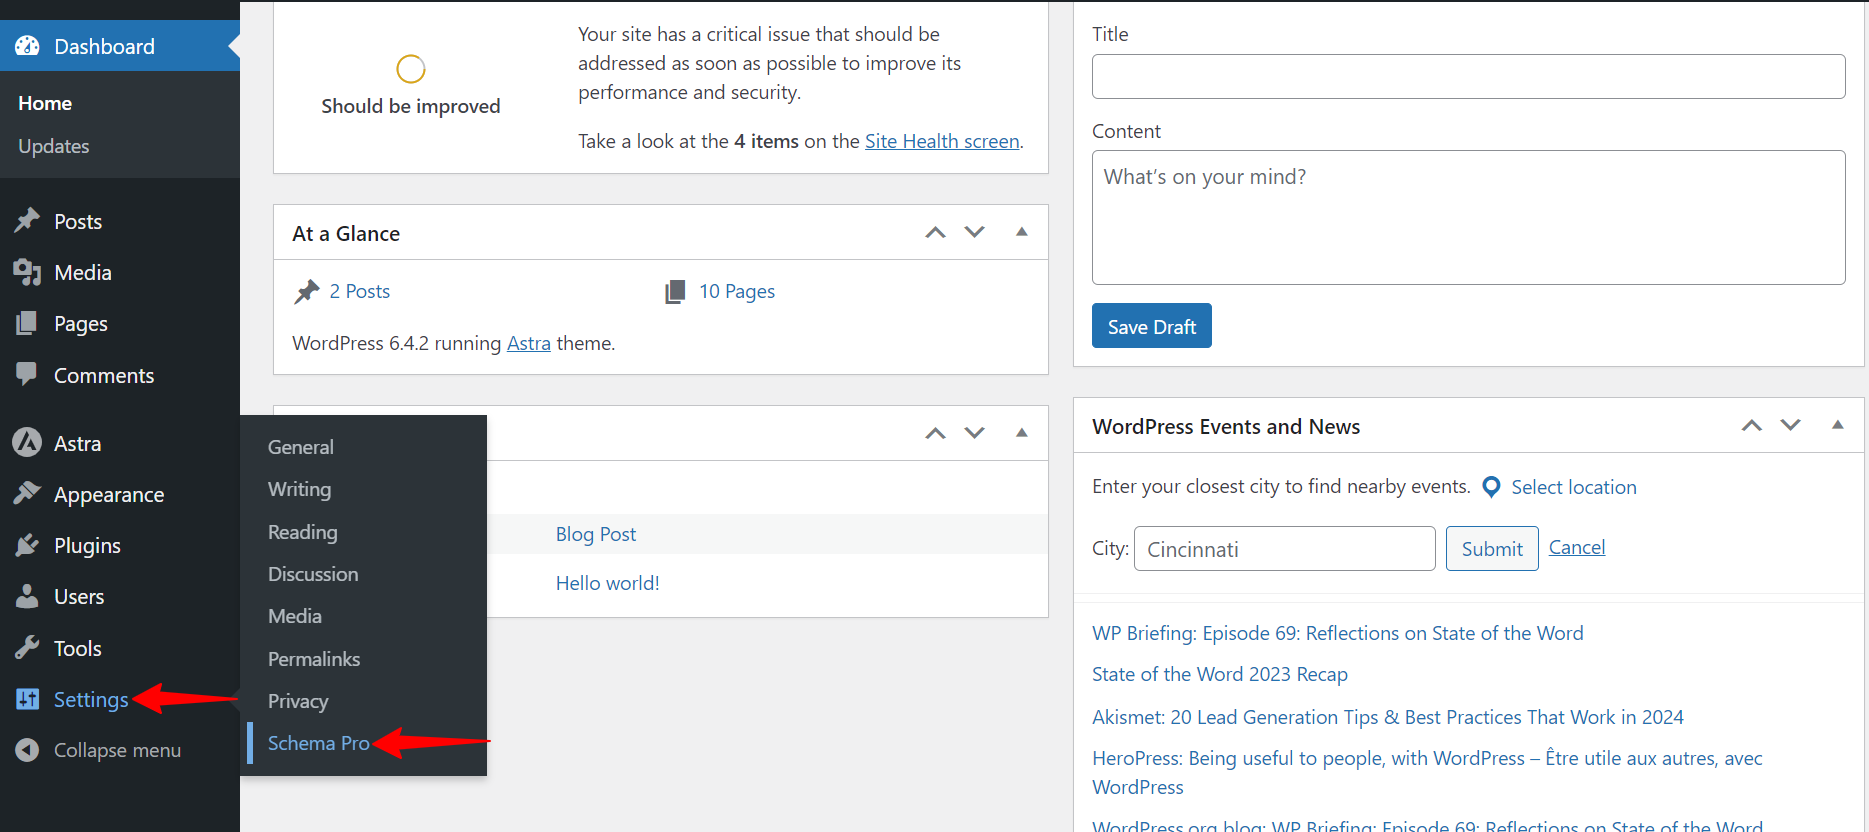Click the Media icon in sidebar
This screenshot has height=832, width=1869.
pyautogui.click(x=27, y=272)
